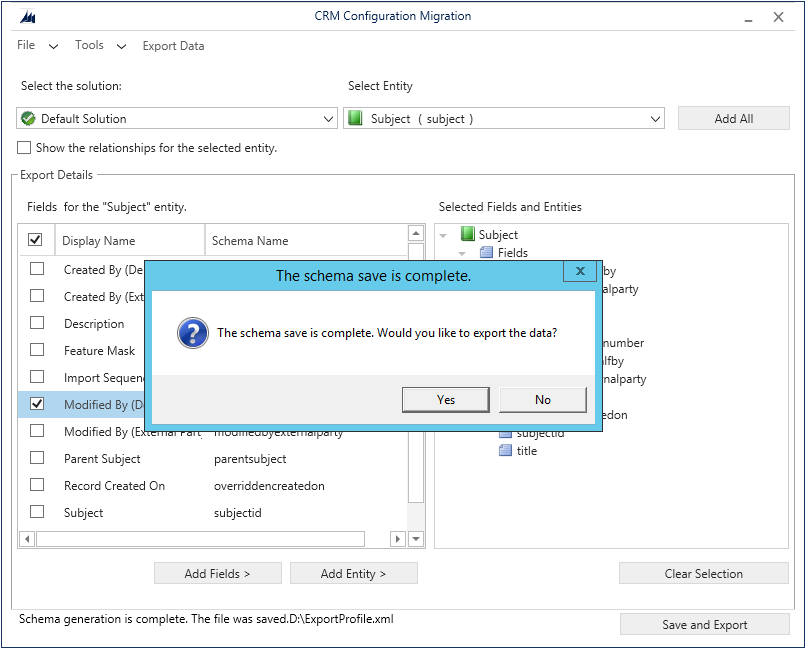Check the Created By (Delegate) row checkbox
The height and width of the screenshot is (649, 807).
[x=37, y=269]
